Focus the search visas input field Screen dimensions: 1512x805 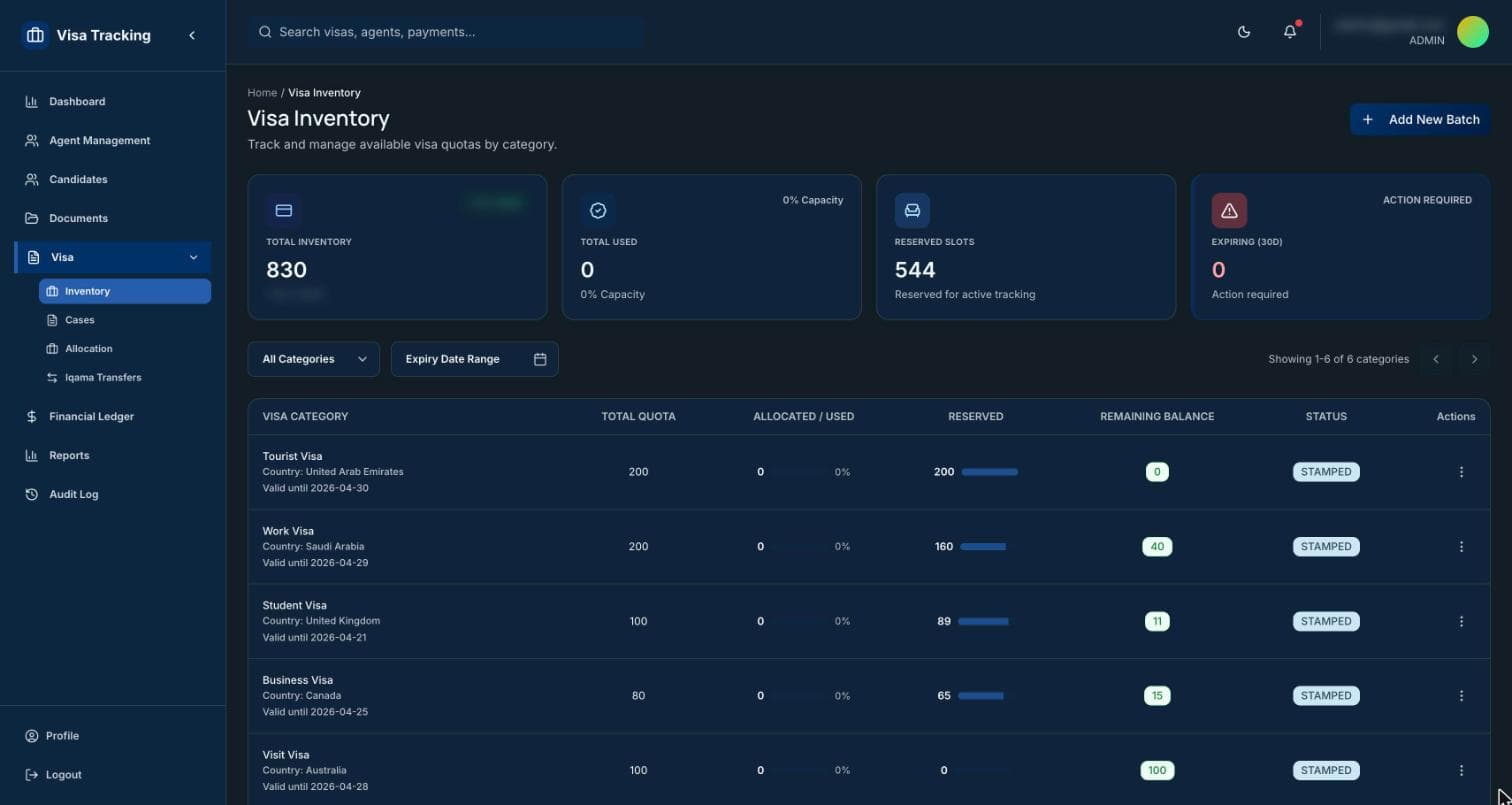point(446,32)
